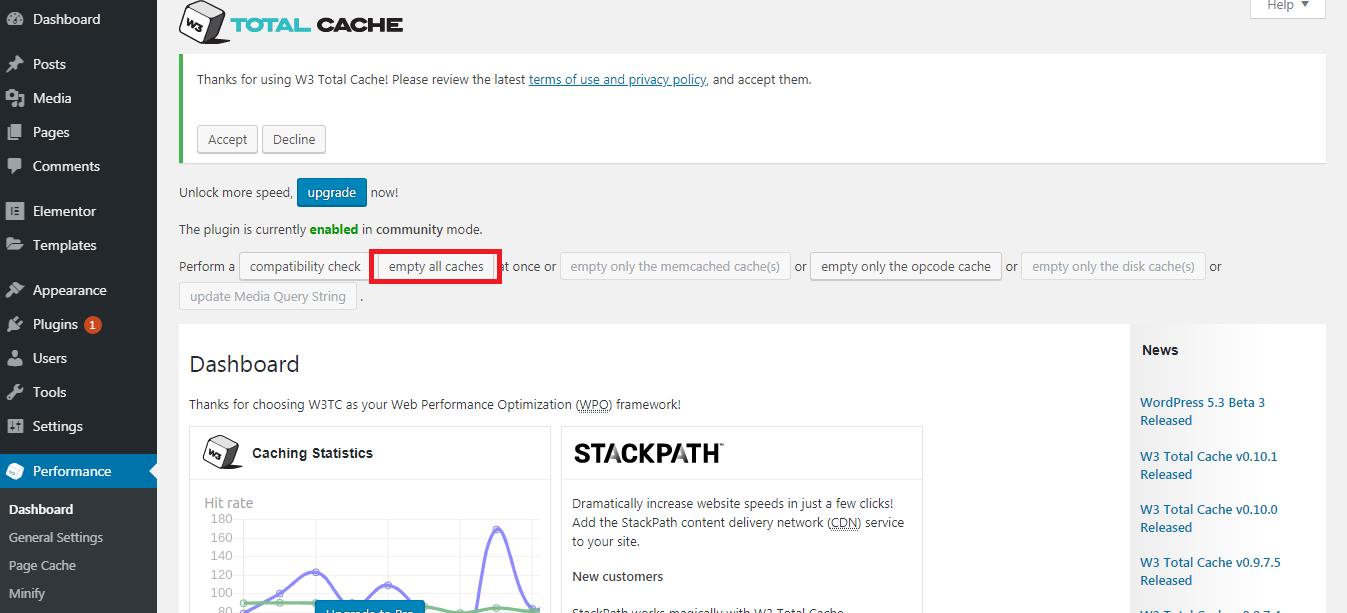Open W3 Total Cache v0.10.0 Released news
Viewport: 1347px width, 613px height.
coord(1209,518)
